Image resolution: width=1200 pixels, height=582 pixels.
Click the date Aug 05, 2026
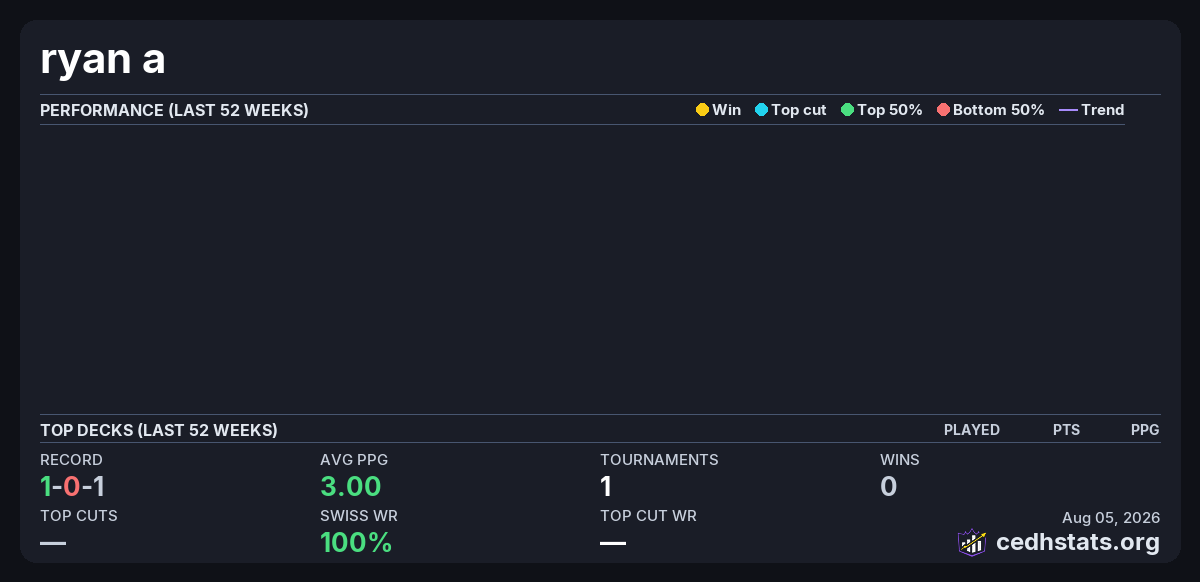pos(1111,518)
